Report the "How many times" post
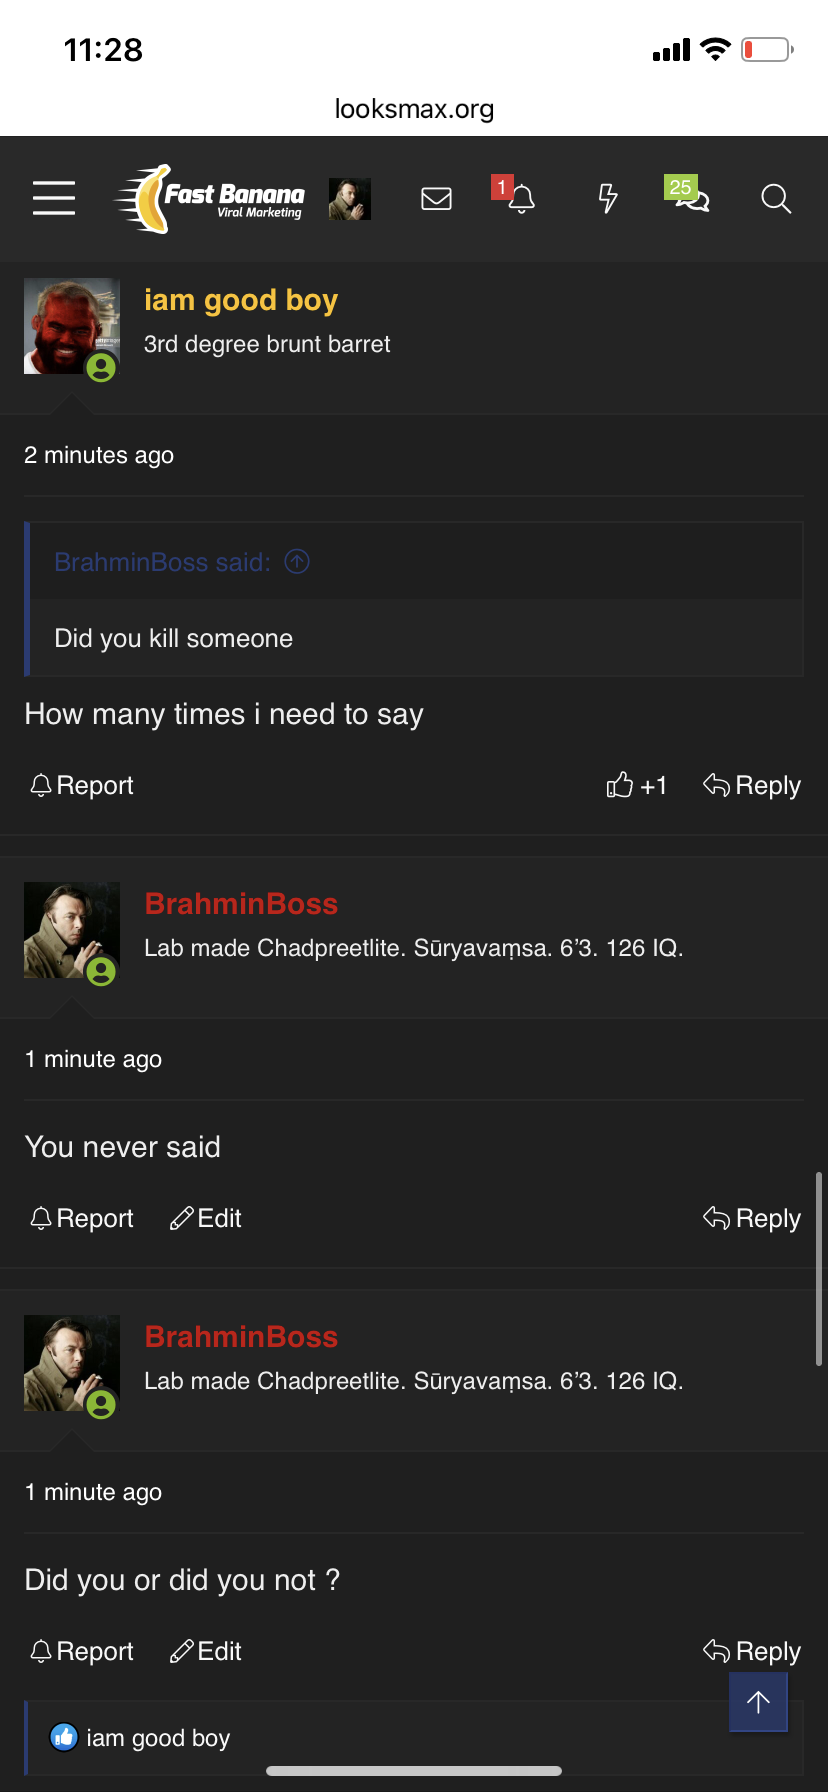Image resolution: width=828 pixels, height=1792 pixels. (x=82, y=786)
